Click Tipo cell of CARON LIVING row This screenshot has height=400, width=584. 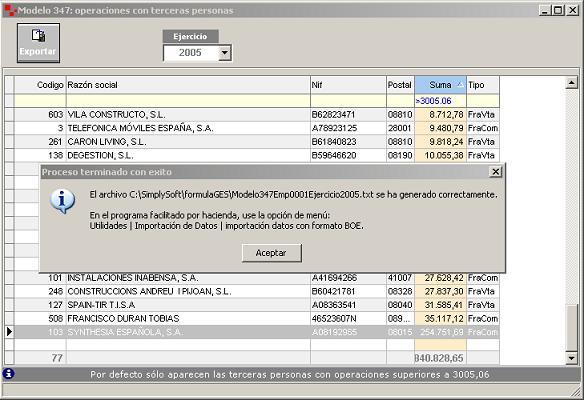pos(483,142)
